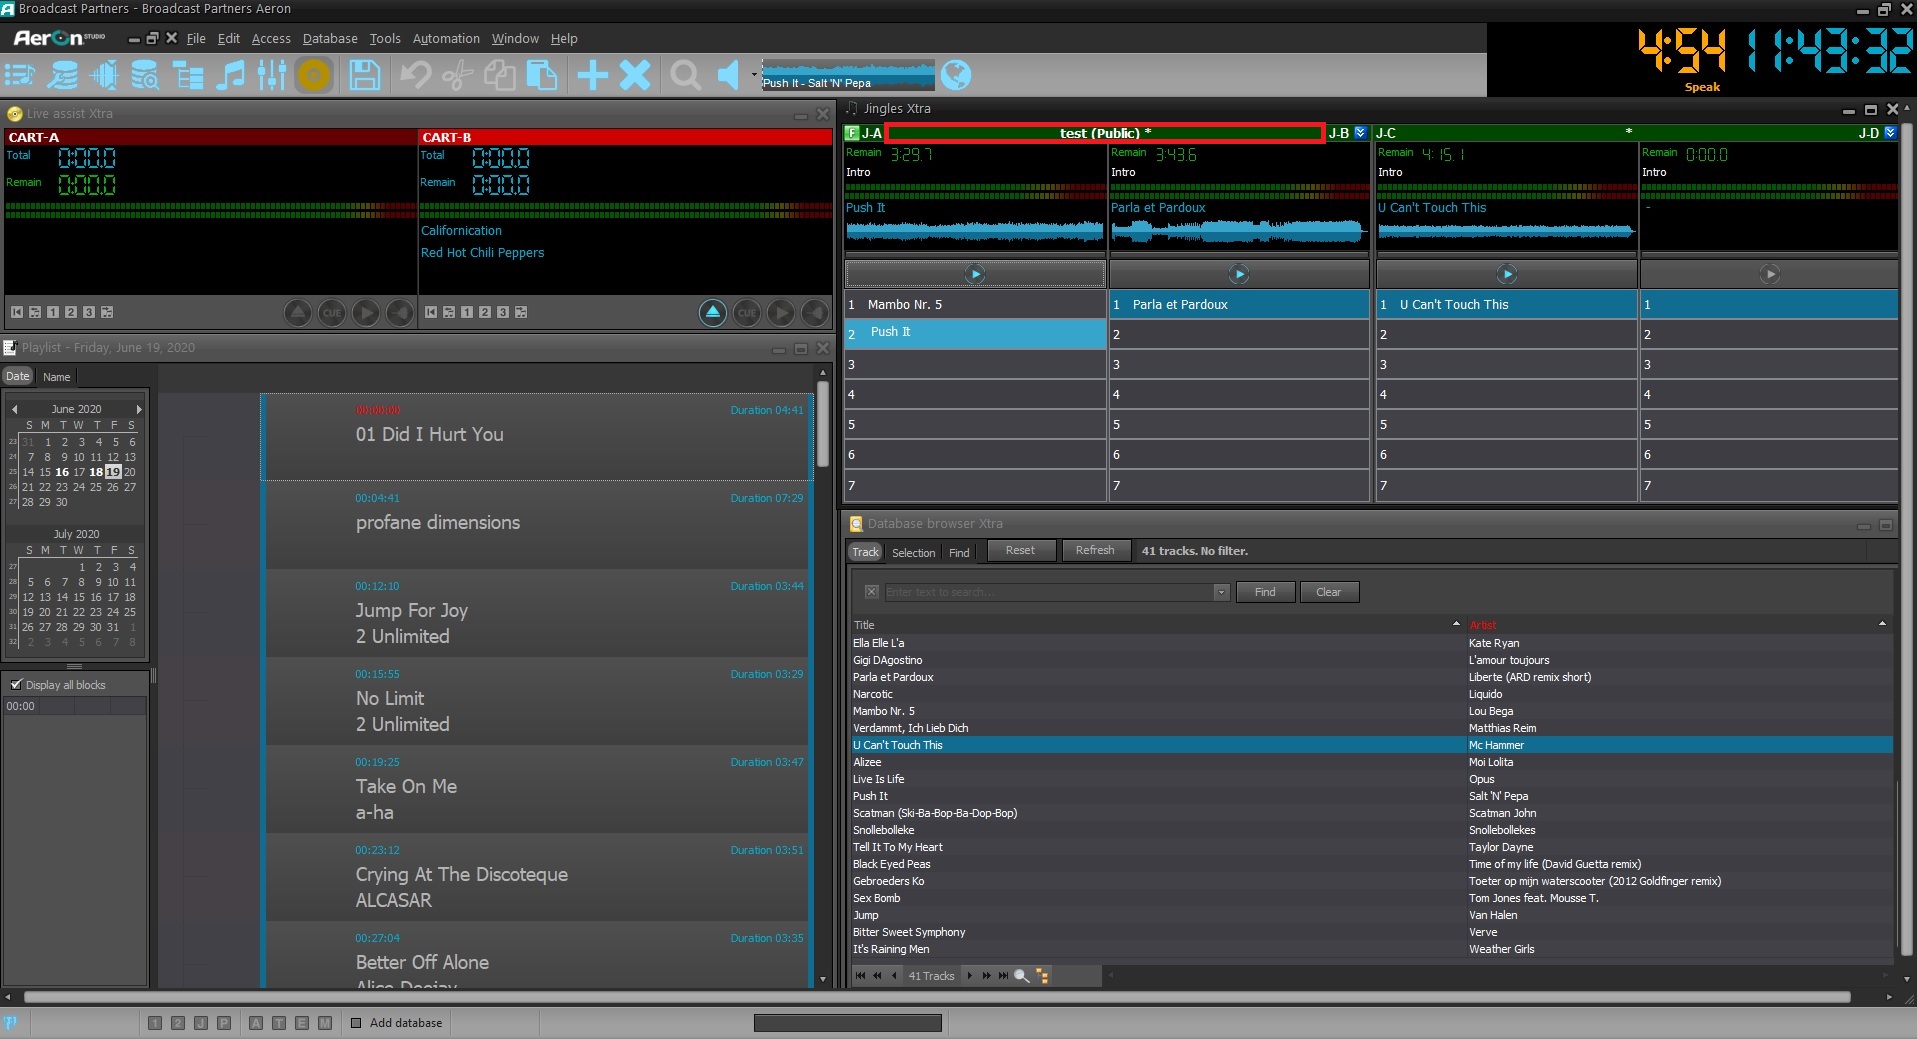Image resolution: width=1917 pixels, height=1039 pixels.
Task: Click the yellow disc toolbar button
Action: [x=314, y=75]
